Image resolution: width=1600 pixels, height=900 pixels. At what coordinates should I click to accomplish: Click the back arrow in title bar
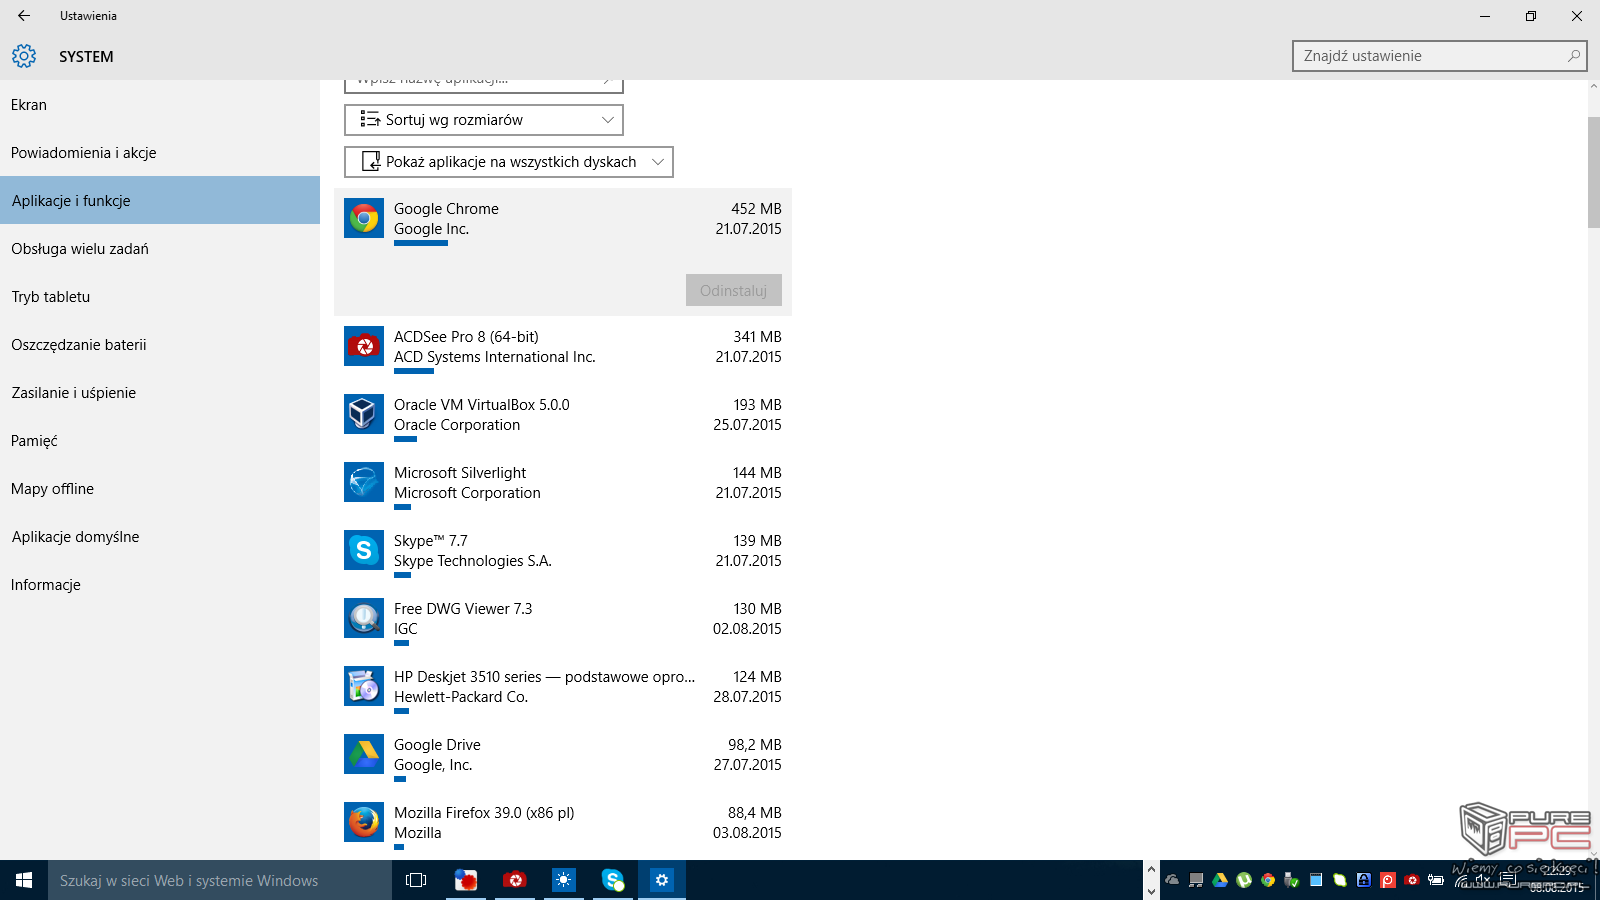[24, 16]
